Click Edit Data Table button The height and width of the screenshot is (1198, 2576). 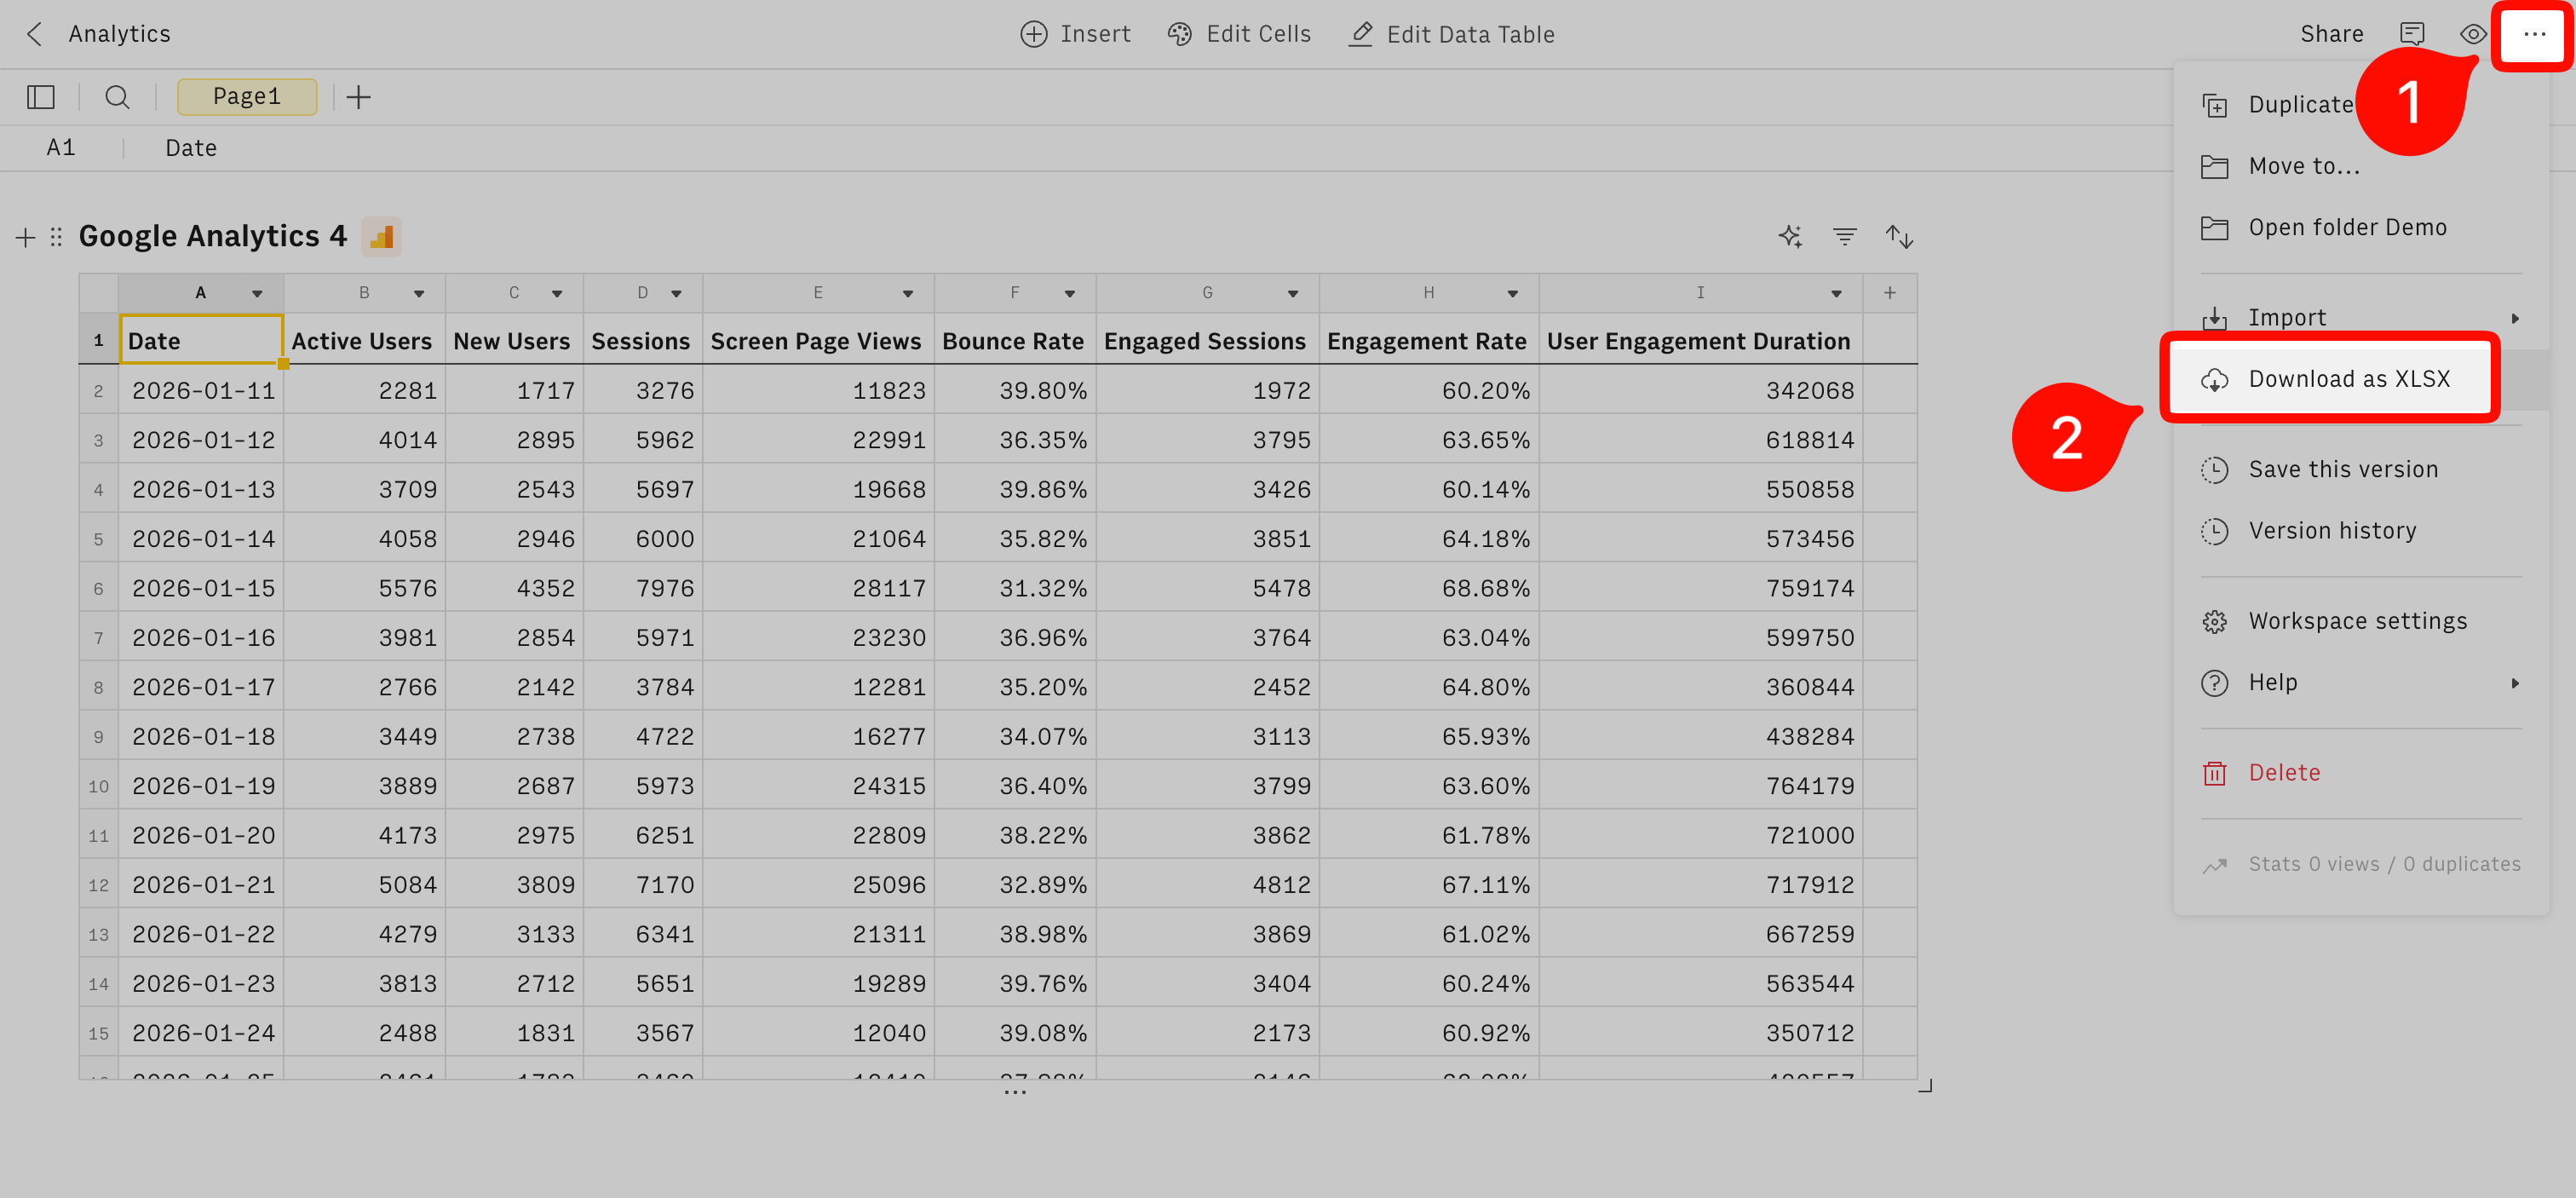pyautogui.click(x=1452, y=34)
